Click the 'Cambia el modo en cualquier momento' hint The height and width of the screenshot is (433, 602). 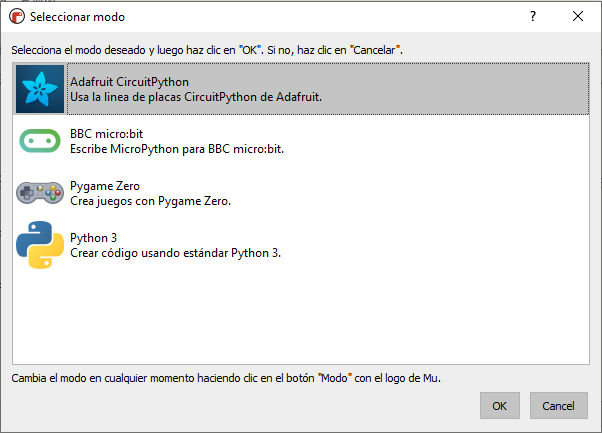point(226,378)
